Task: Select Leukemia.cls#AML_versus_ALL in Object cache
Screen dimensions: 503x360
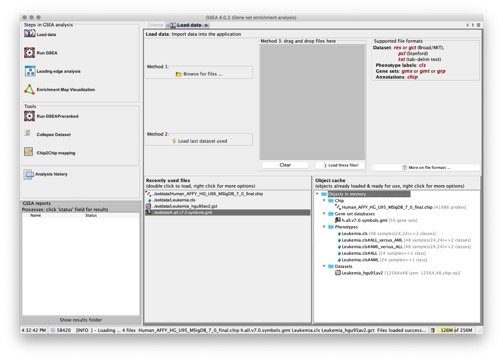Action: click(x=404, y=247)
